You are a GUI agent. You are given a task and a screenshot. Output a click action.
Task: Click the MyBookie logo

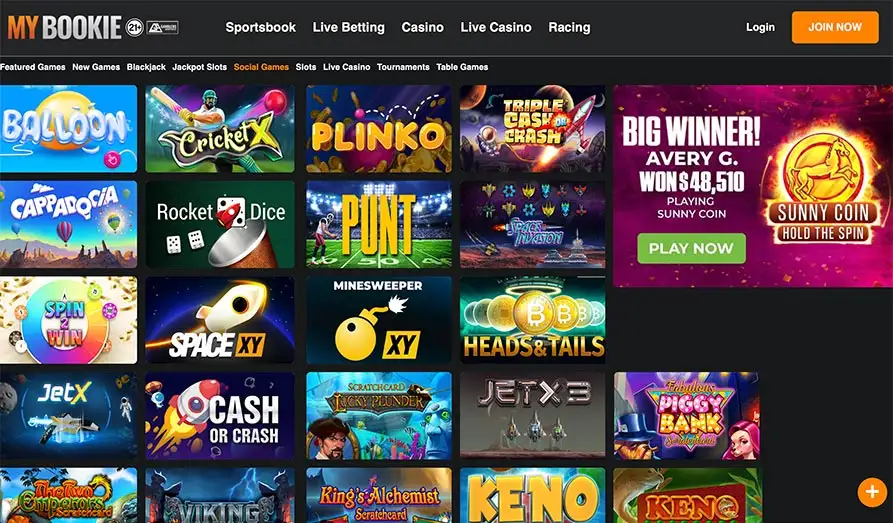tap(65, 27)
